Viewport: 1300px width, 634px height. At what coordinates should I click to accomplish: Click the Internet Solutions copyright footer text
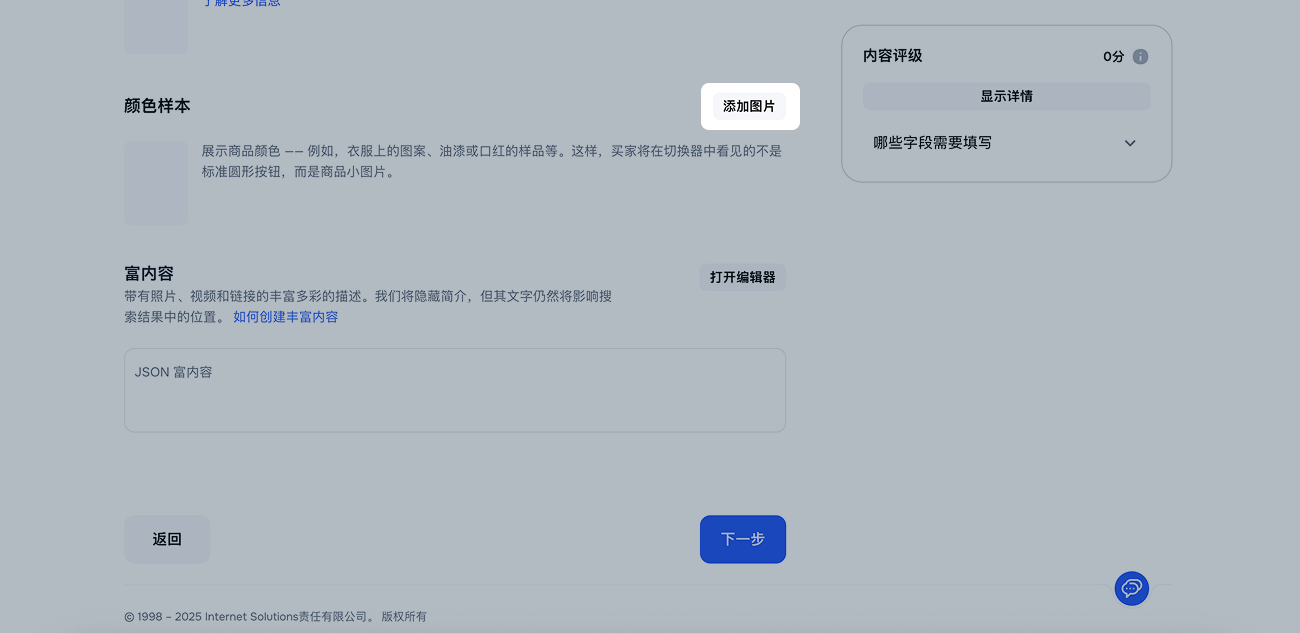(x=275, y=616)
